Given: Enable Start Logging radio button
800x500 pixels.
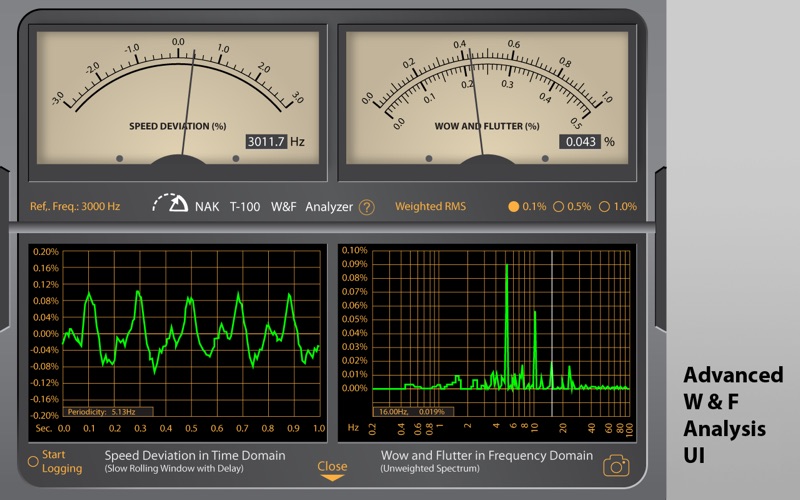Looking at the screenshot, I should tap(33, 462).
